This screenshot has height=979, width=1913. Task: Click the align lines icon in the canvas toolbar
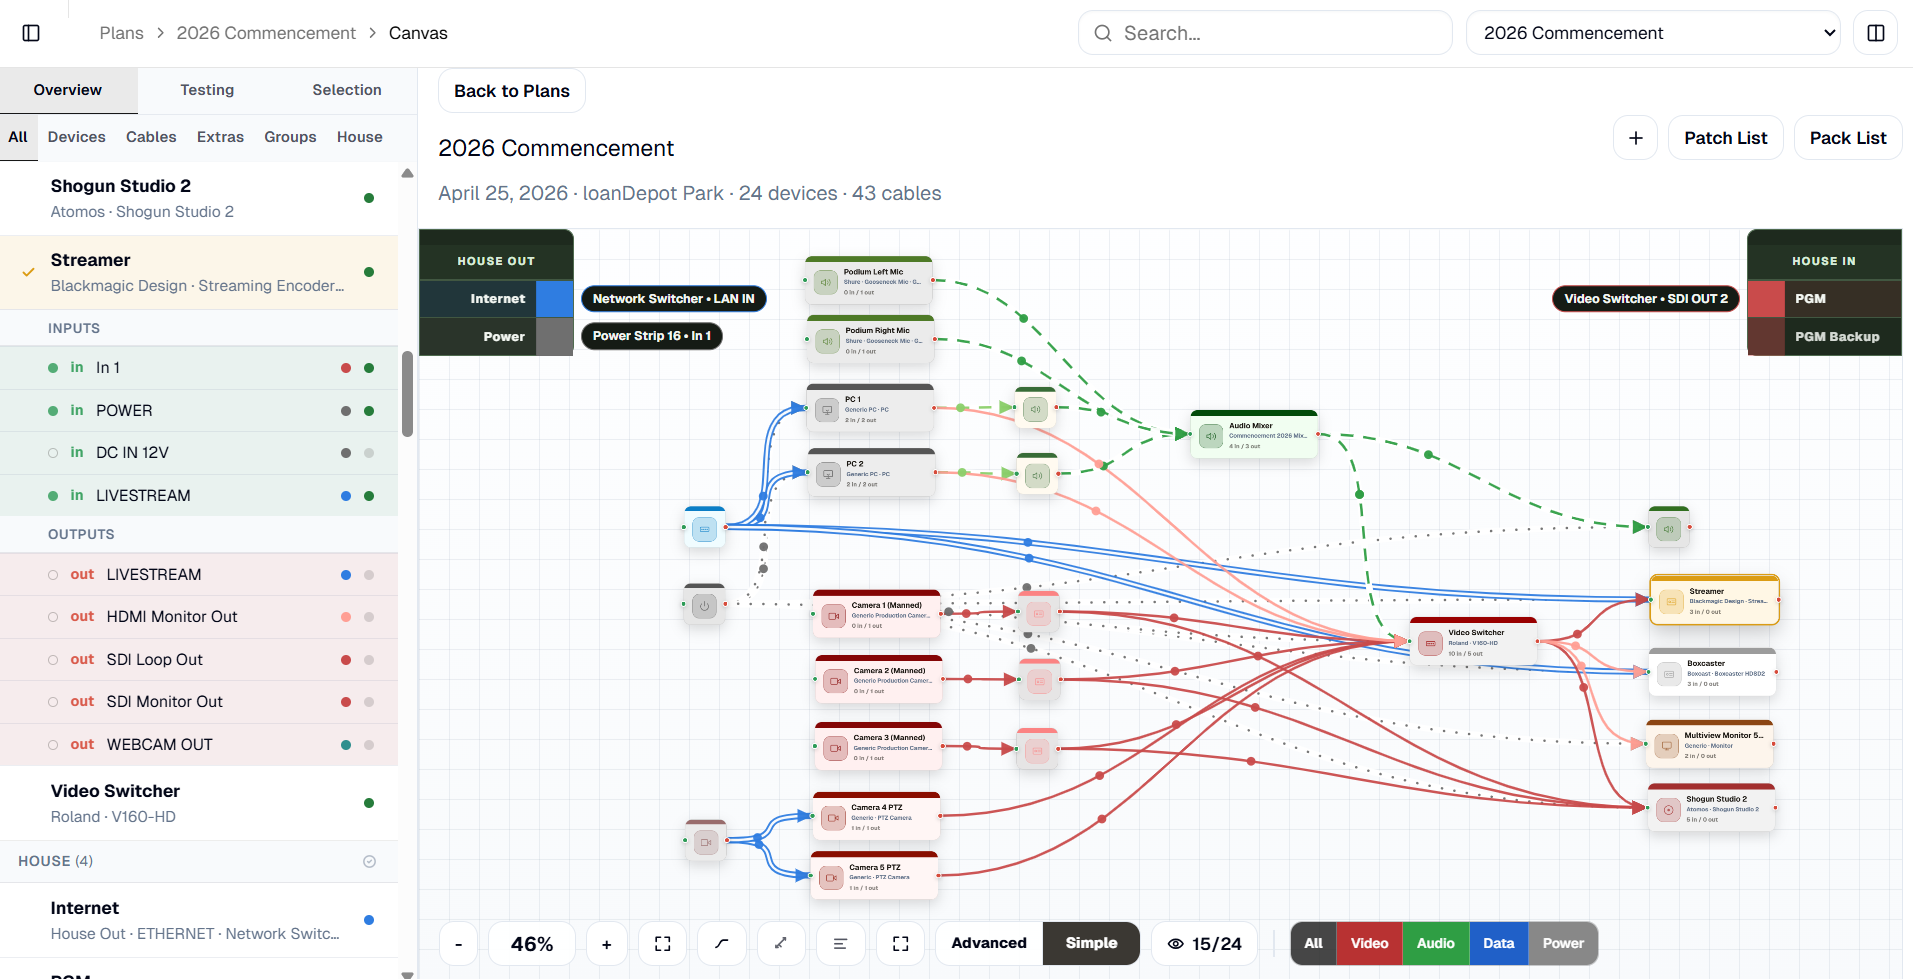[x=840, y=944]
